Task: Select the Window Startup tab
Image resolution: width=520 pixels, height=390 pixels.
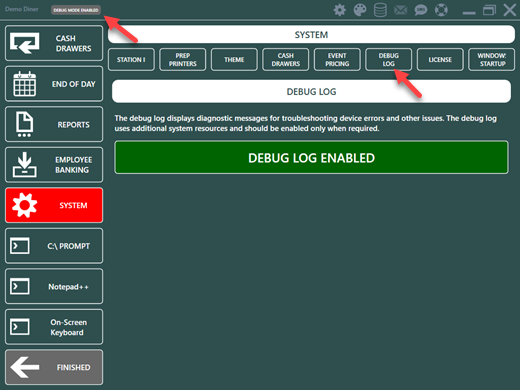Action: 492,60
